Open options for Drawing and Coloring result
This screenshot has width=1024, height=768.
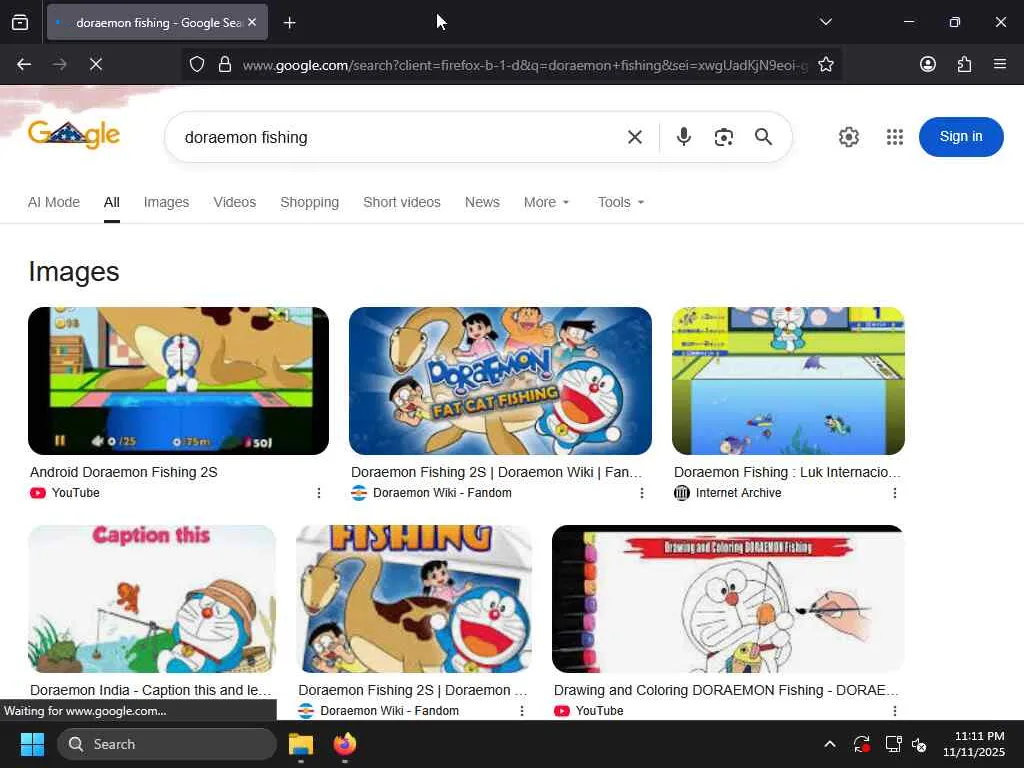coord(895,711)
